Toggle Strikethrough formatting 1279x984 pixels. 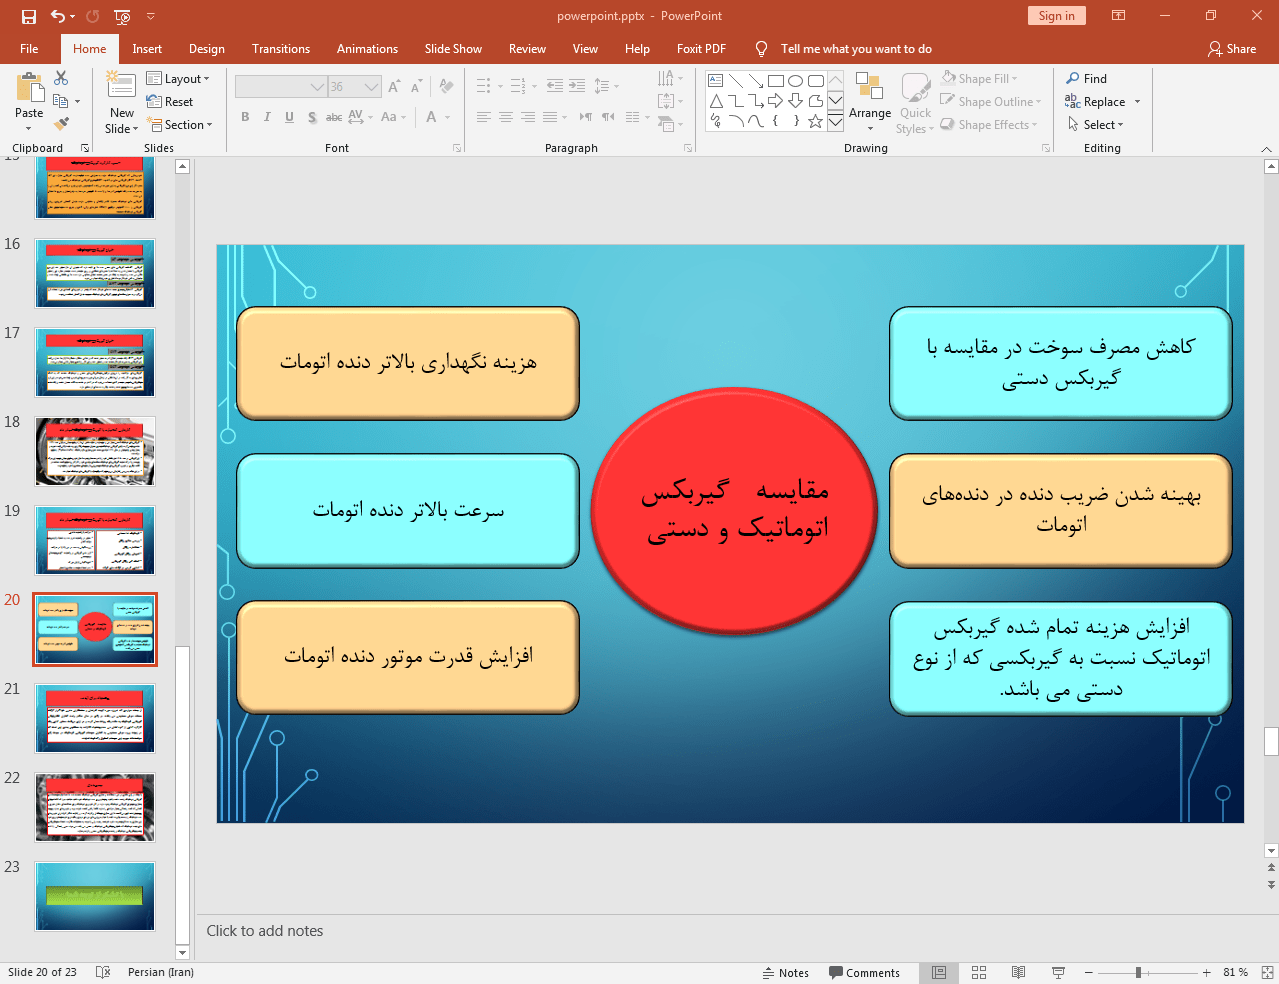334,117
